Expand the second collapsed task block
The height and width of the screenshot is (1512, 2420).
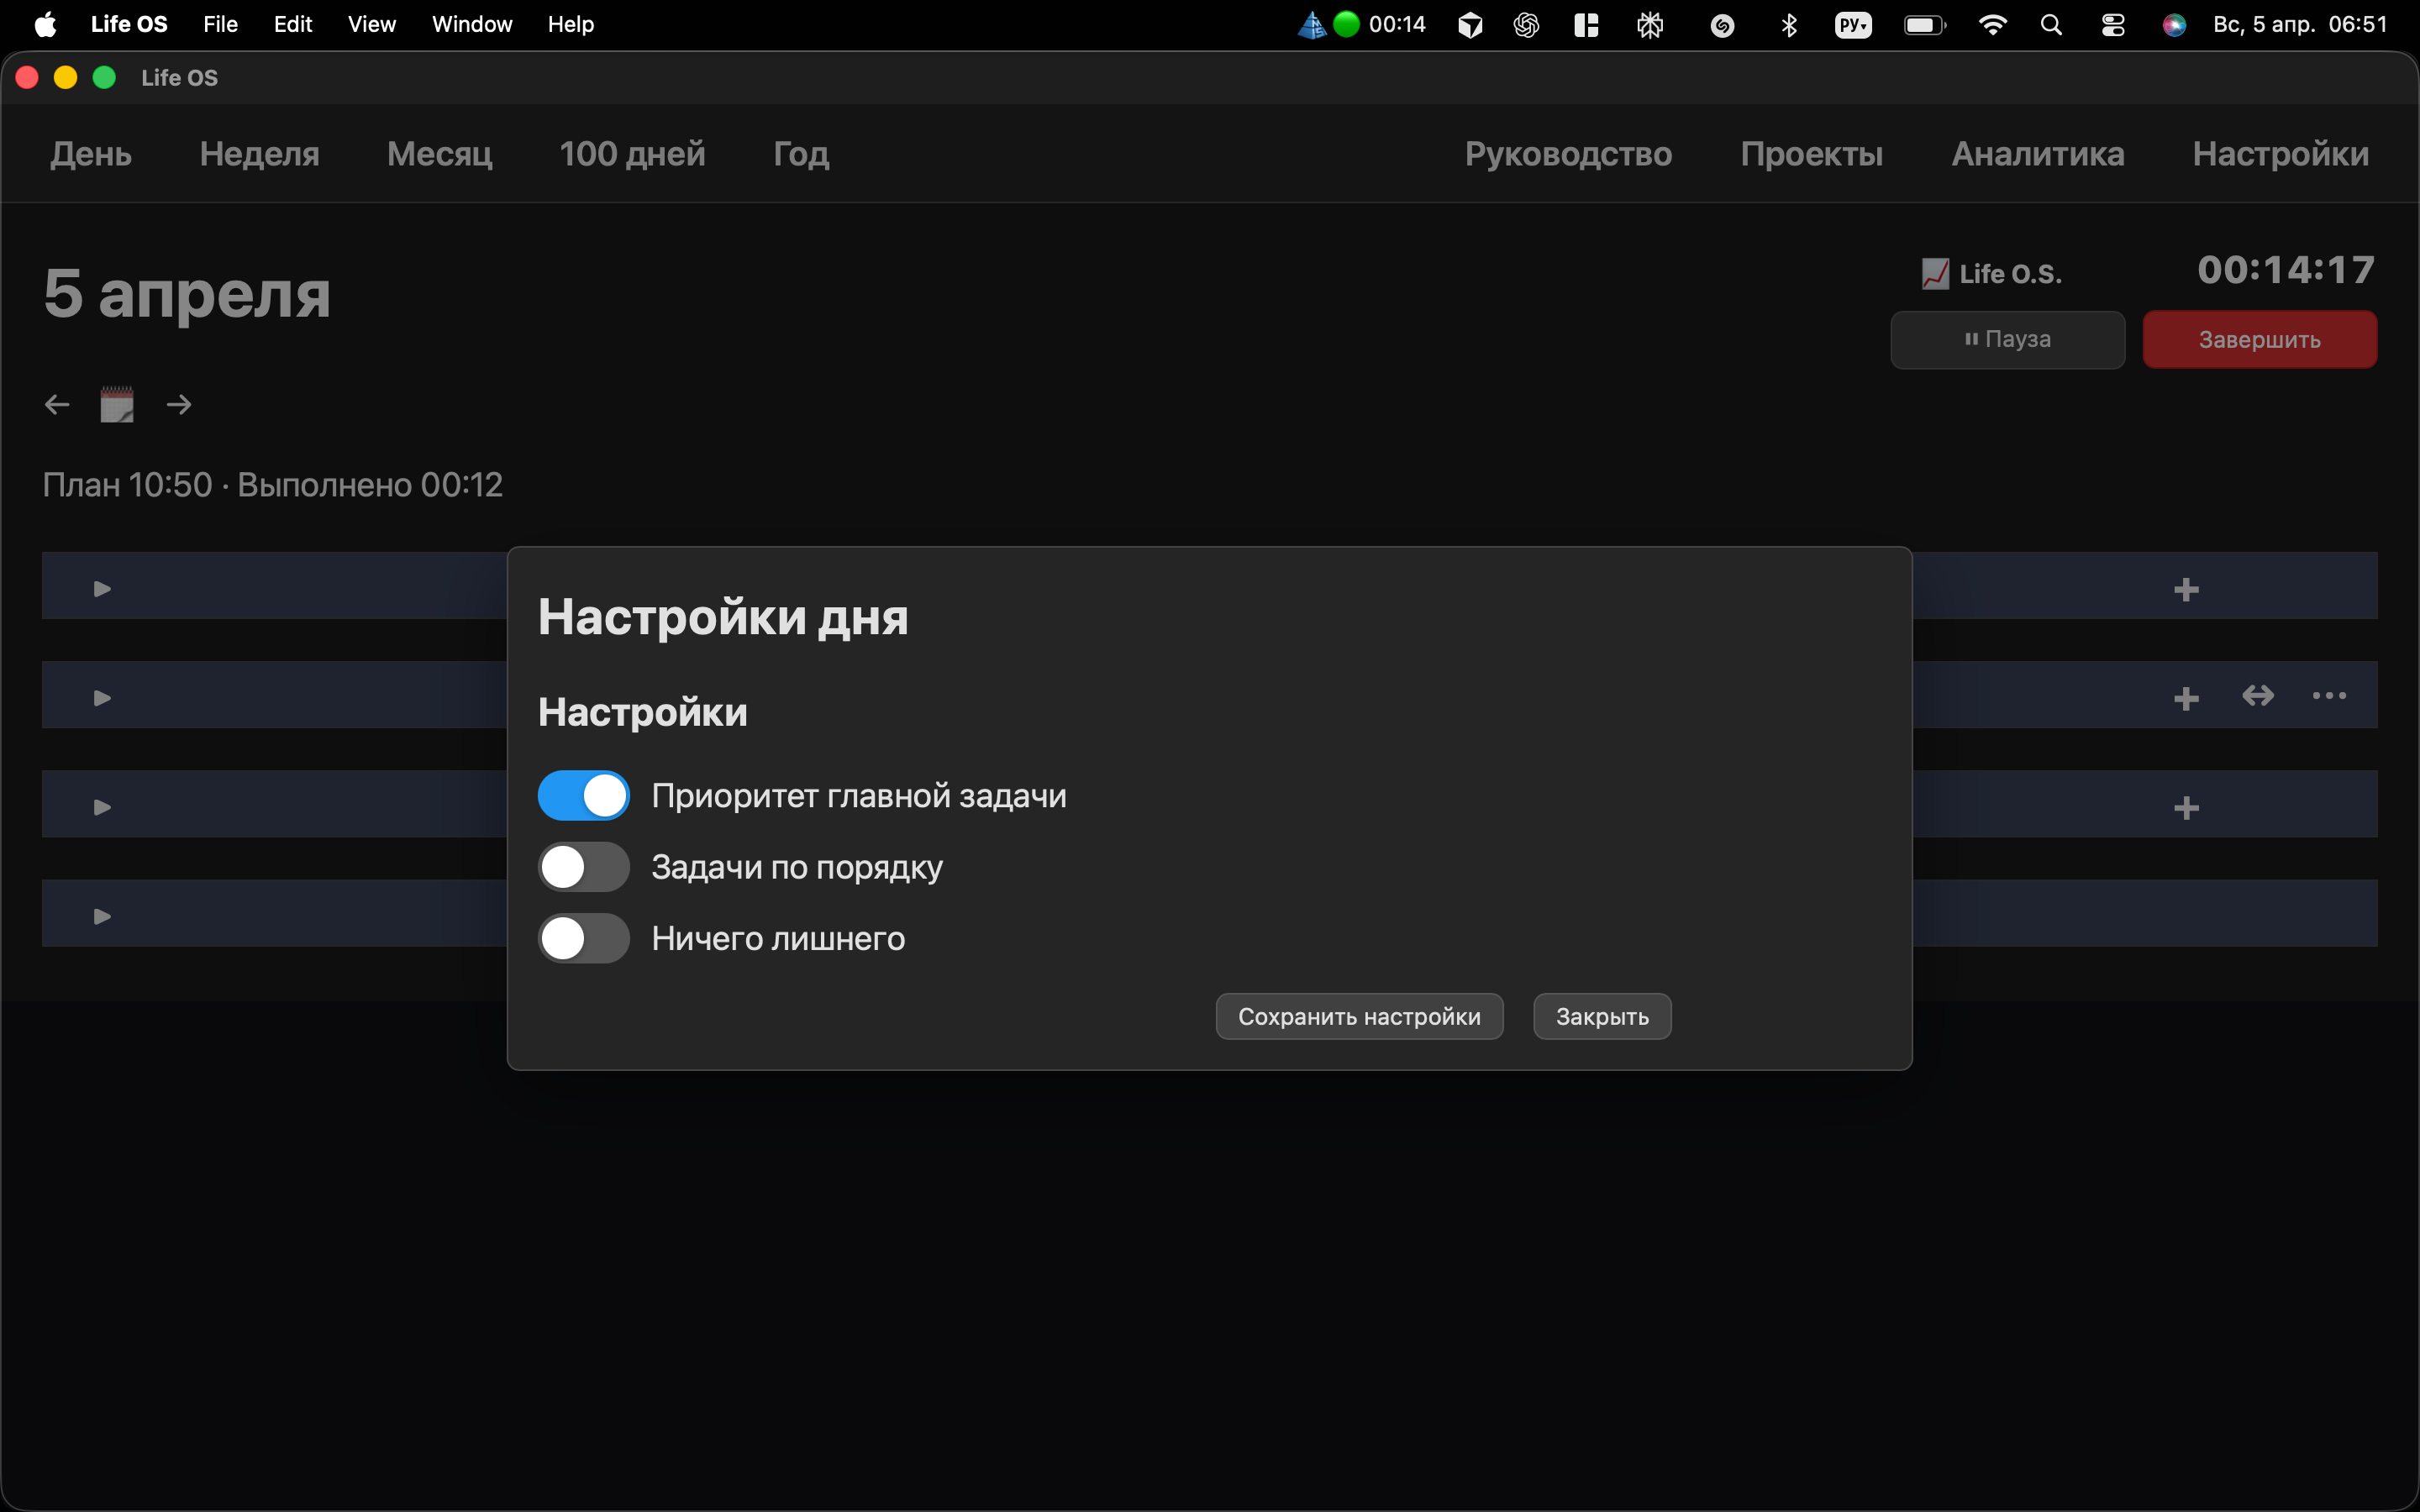(102, 698)
